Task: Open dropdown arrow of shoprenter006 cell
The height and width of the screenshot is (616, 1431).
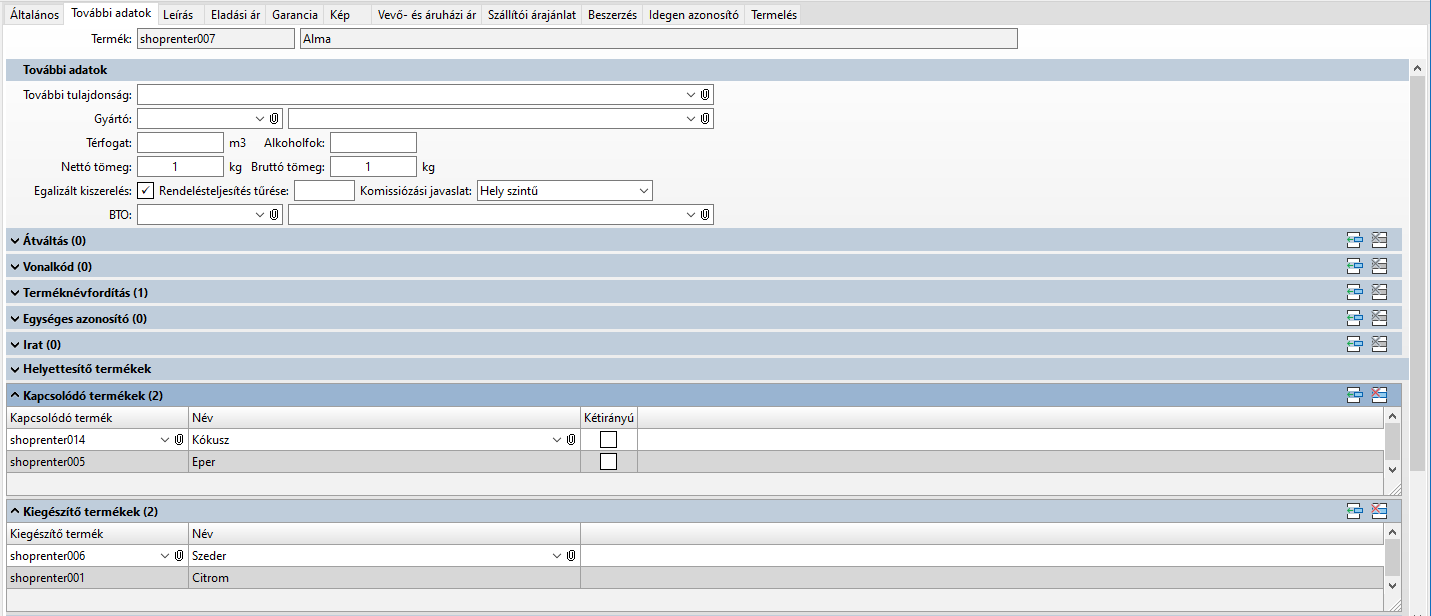Action: 164,555
